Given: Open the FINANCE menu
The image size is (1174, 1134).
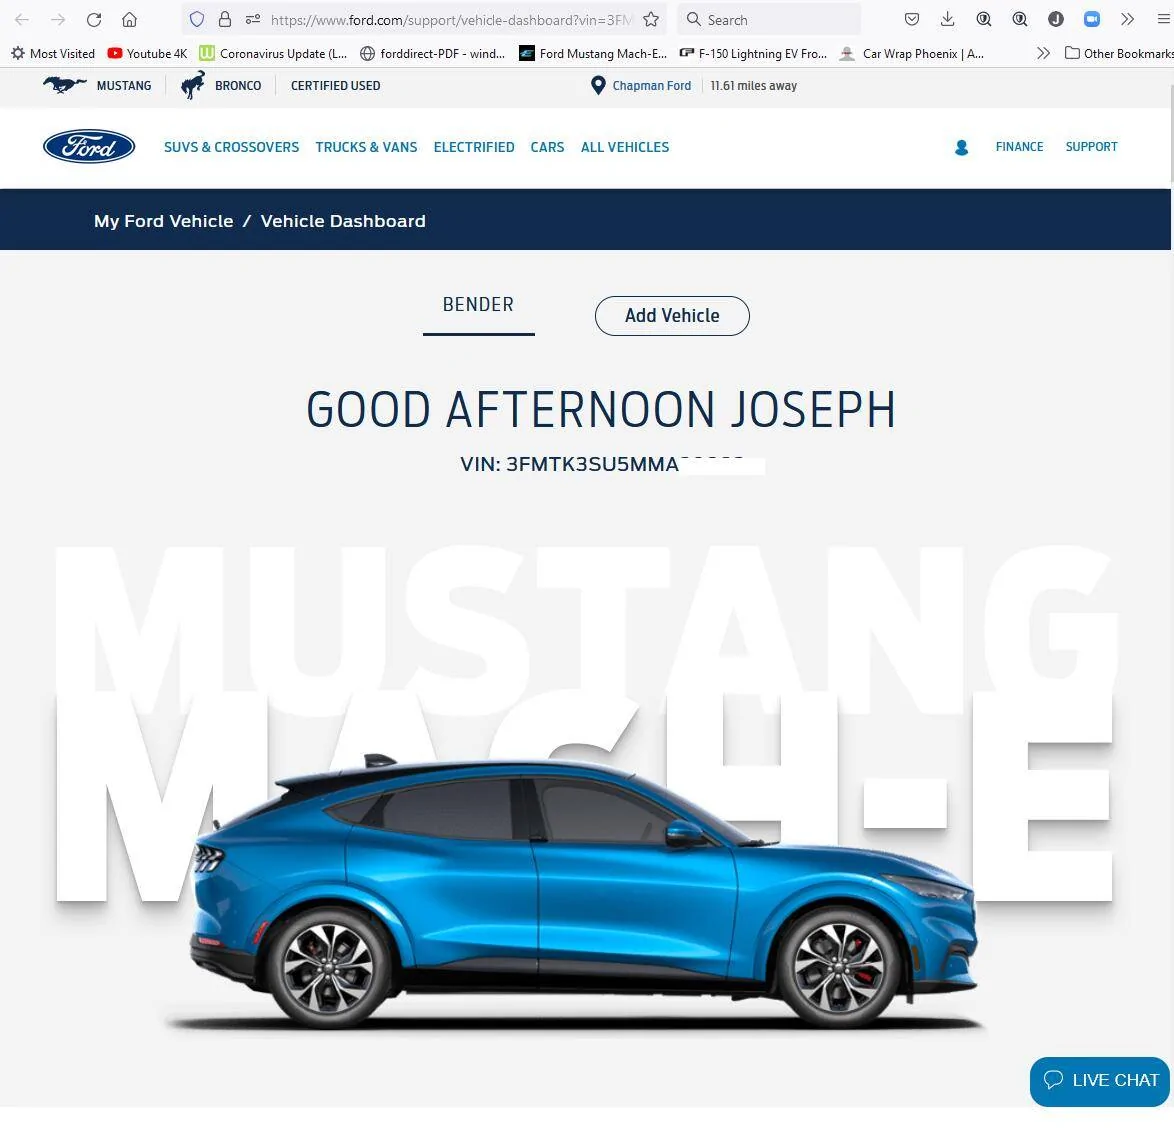Looking at the screenshot, I should click(x=1019, y=147).
